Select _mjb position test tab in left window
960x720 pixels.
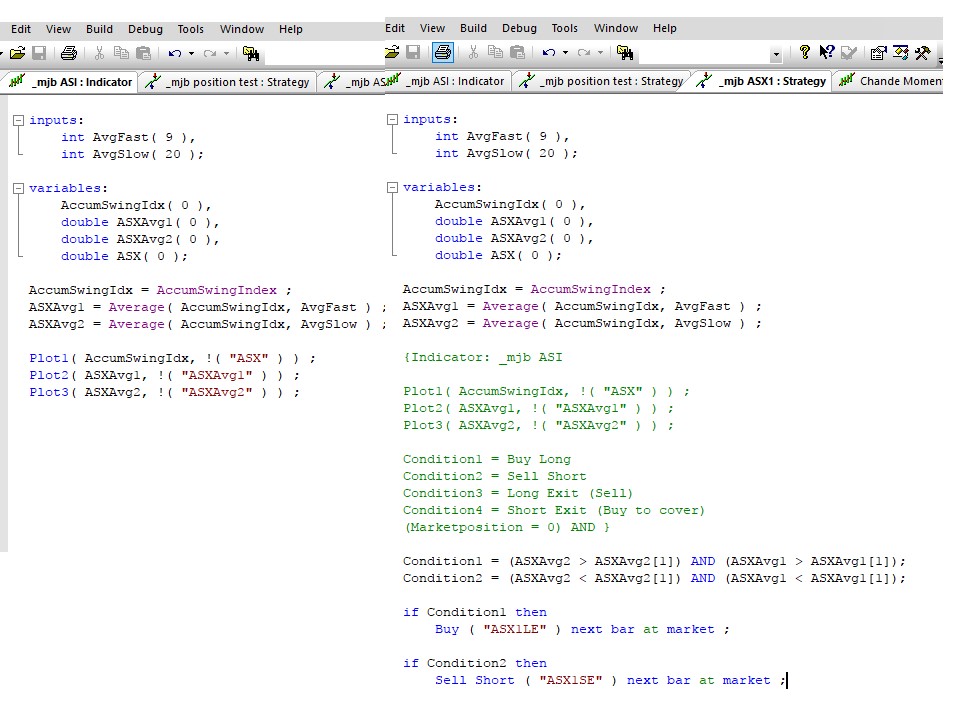228,82
